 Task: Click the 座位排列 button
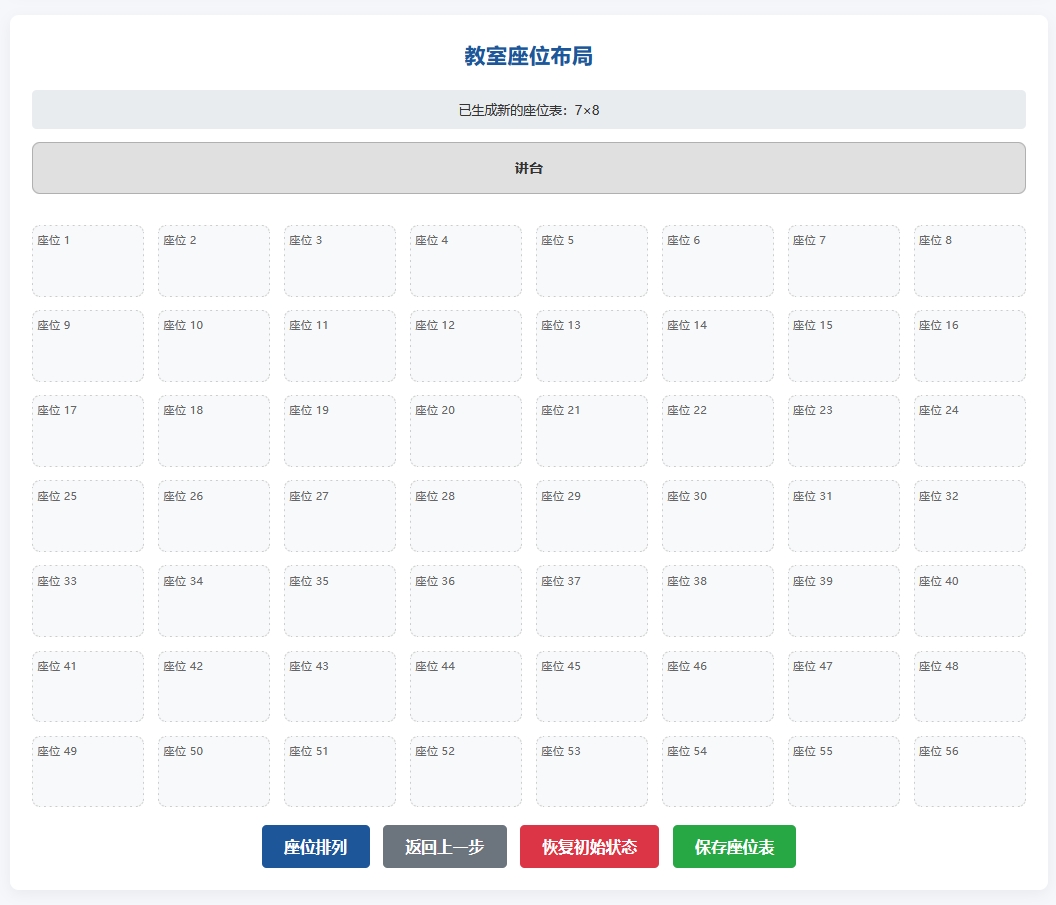[316, 846]
